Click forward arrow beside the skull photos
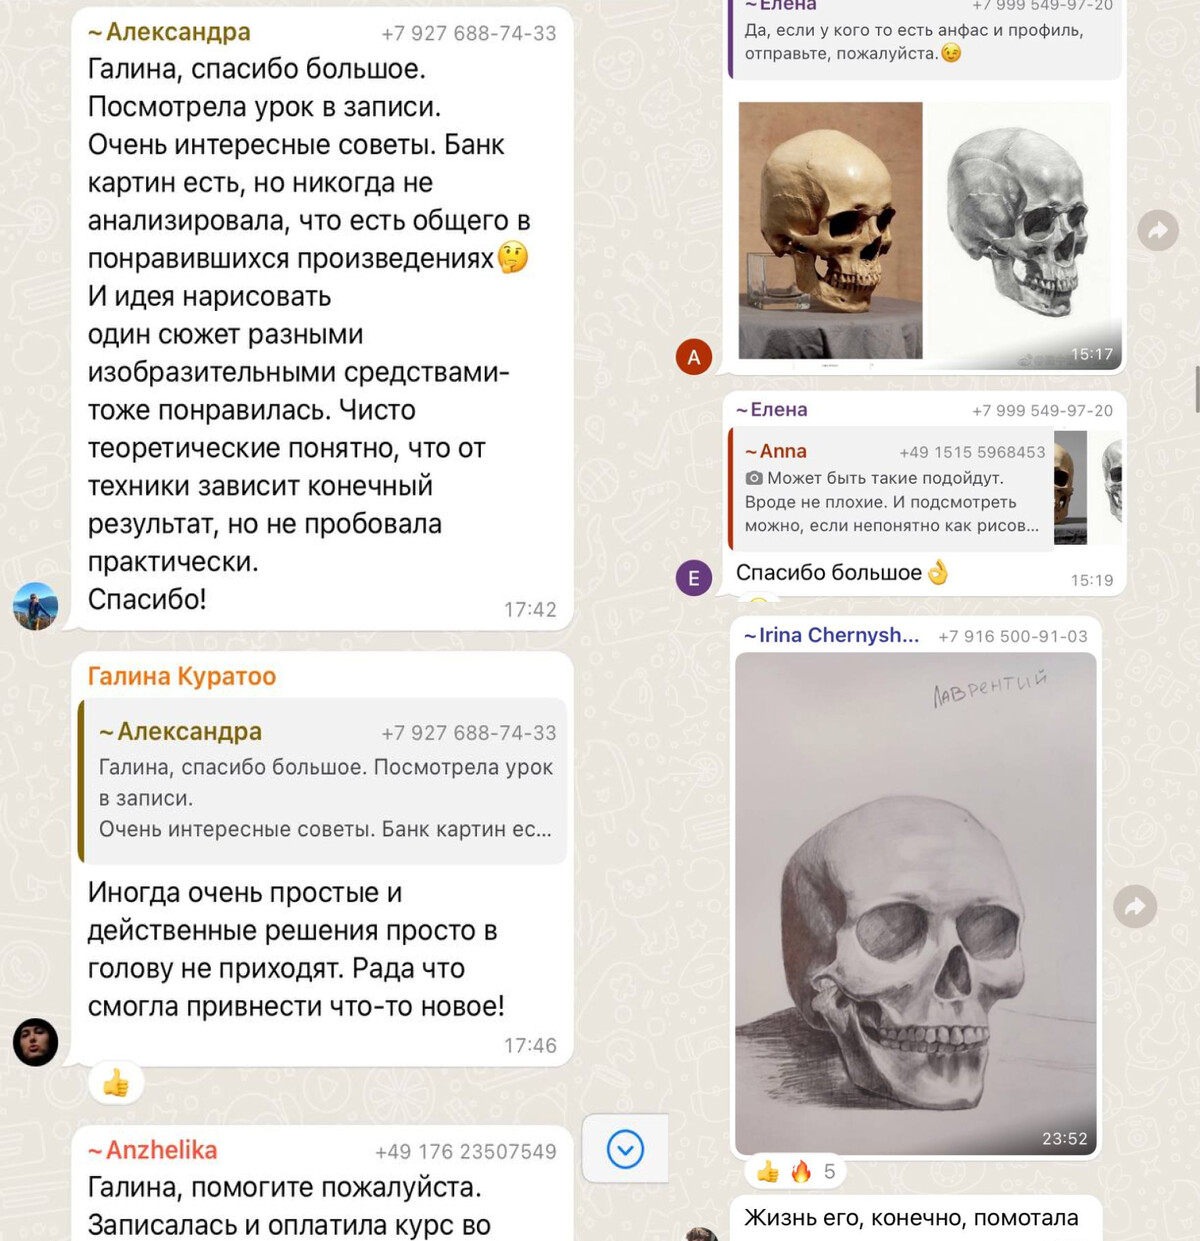 click(1158, 231)
